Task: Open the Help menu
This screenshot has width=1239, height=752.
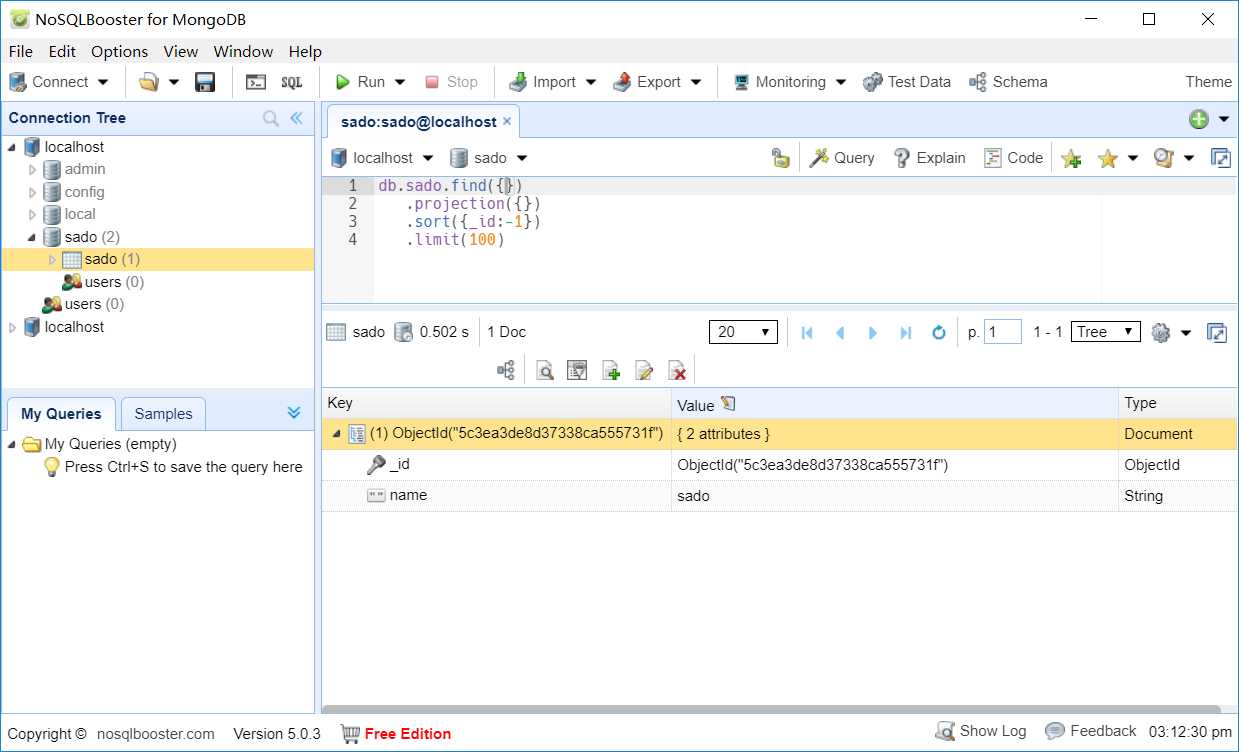Action: point(305,51)
